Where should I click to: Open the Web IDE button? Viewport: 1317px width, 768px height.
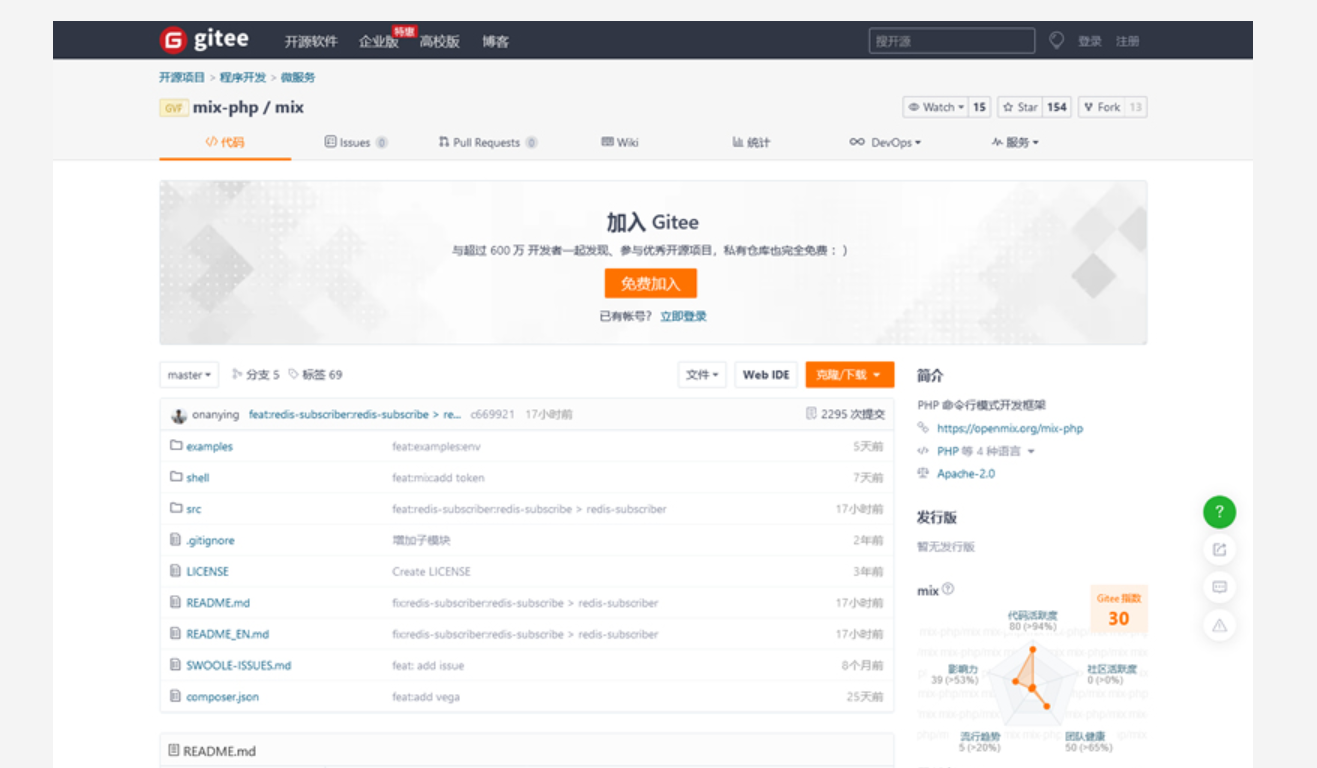[766, 375]
